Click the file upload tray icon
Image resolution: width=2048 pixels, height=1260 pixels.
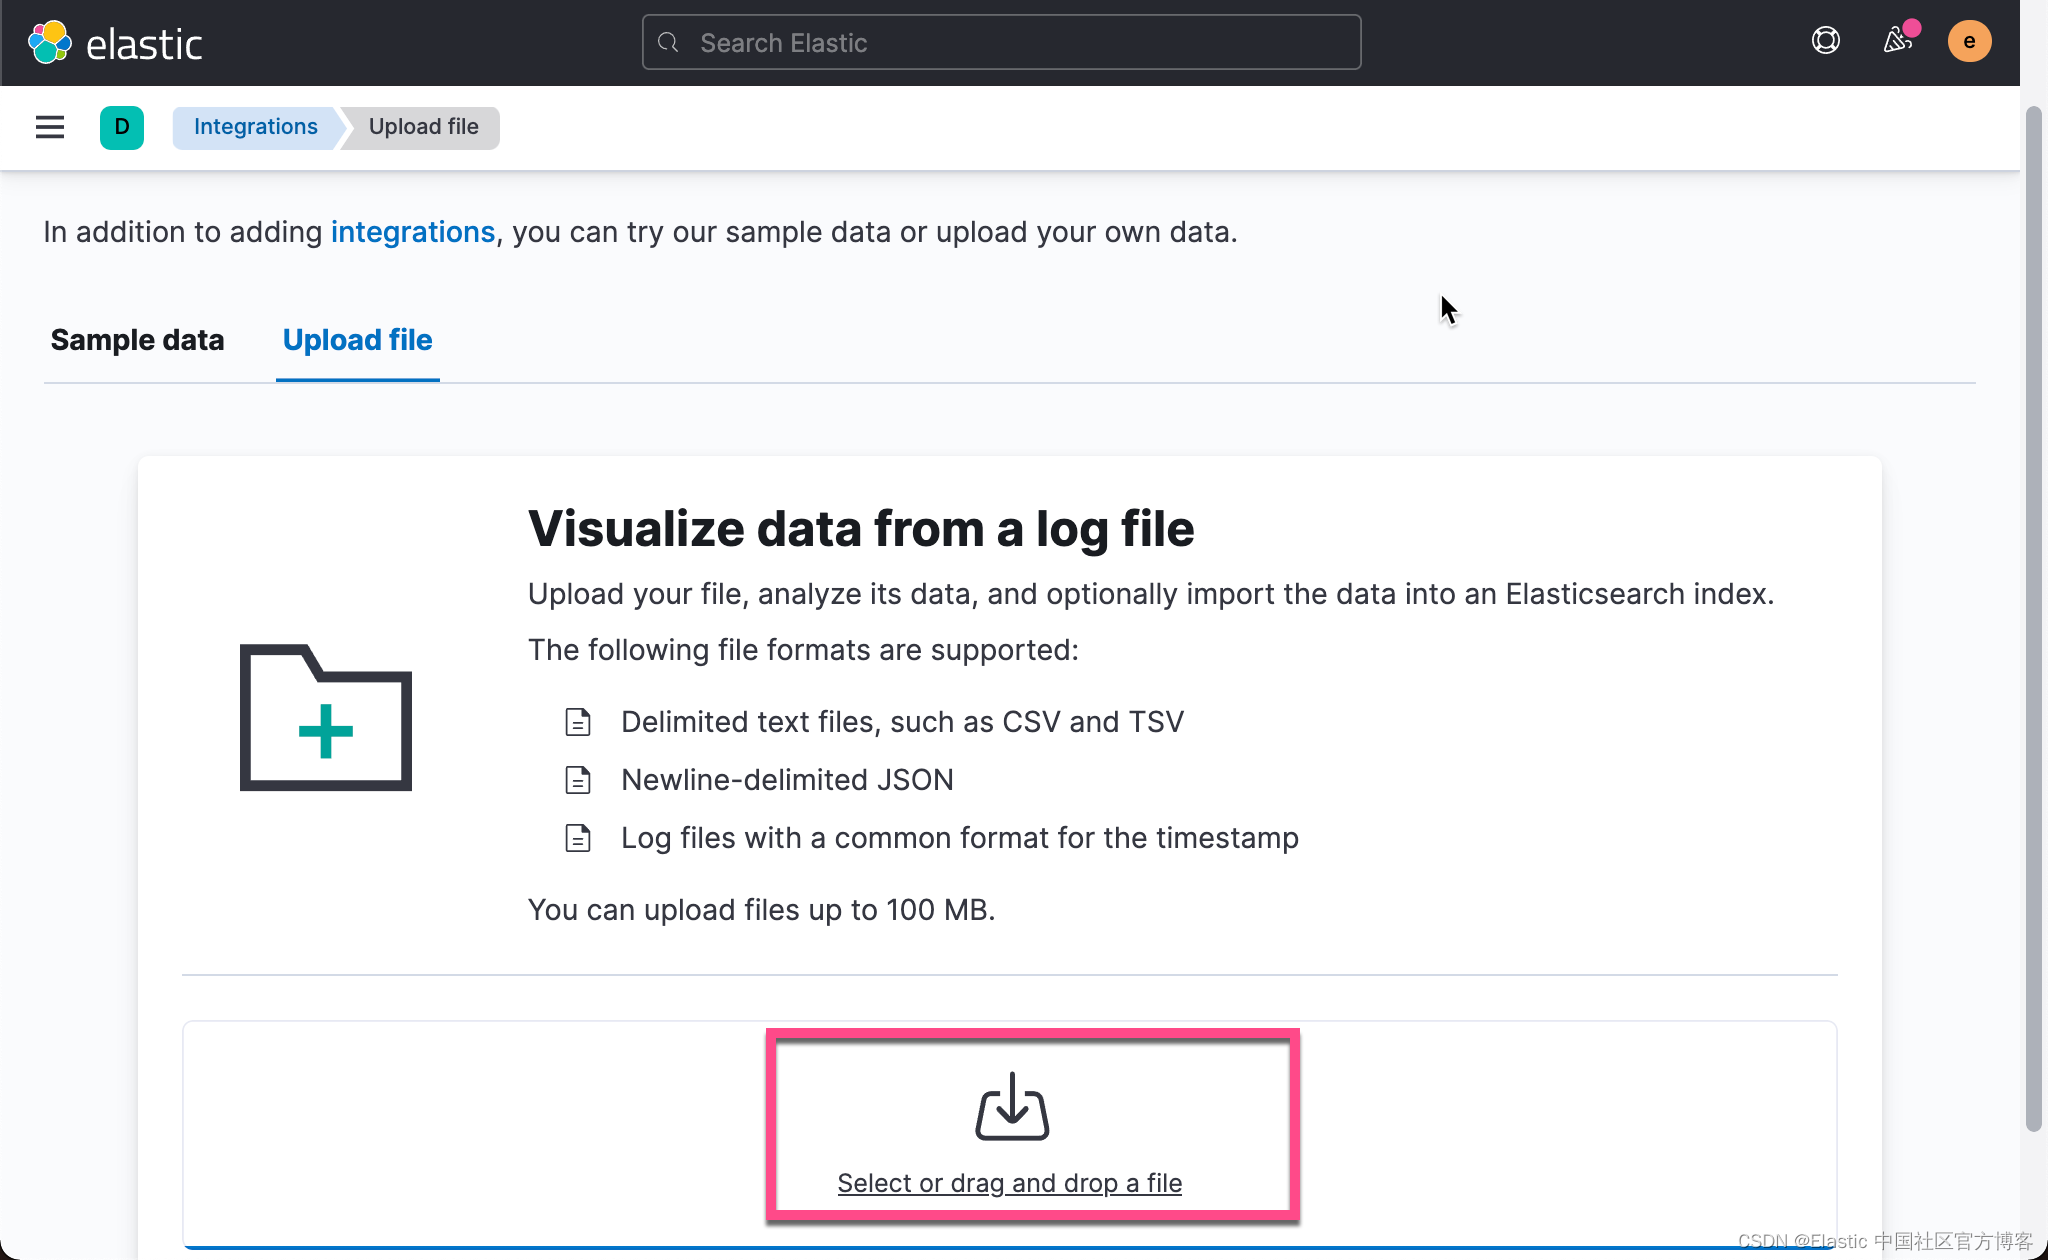[x=1012, y=1106]
